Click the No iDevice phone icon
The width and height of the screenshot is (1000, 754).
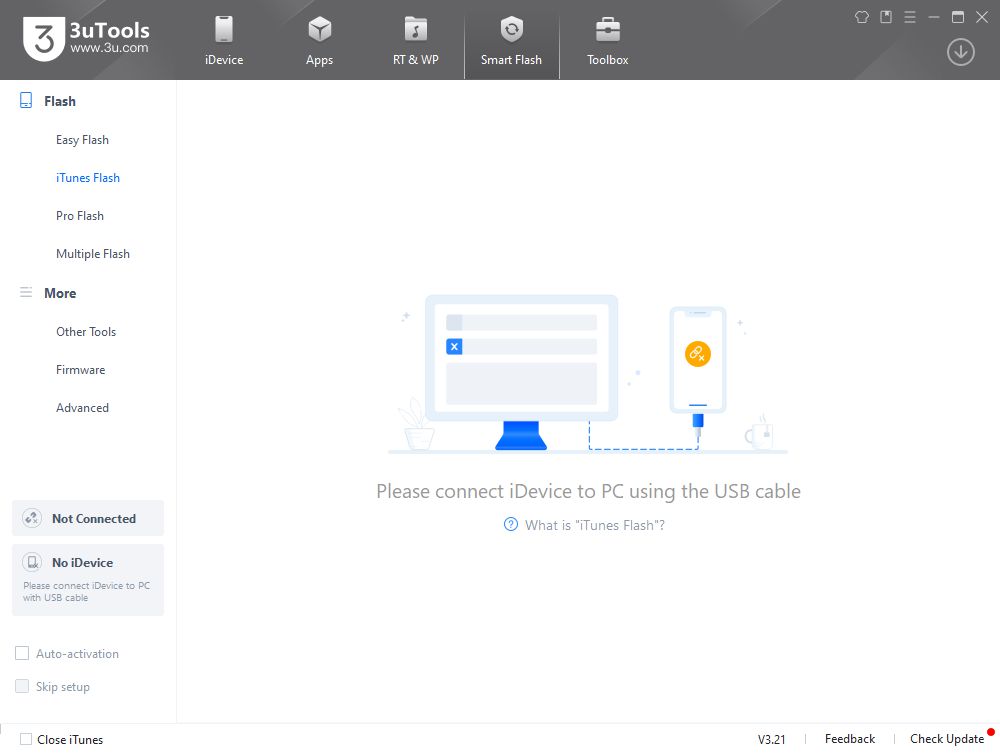tap(32, 562)
